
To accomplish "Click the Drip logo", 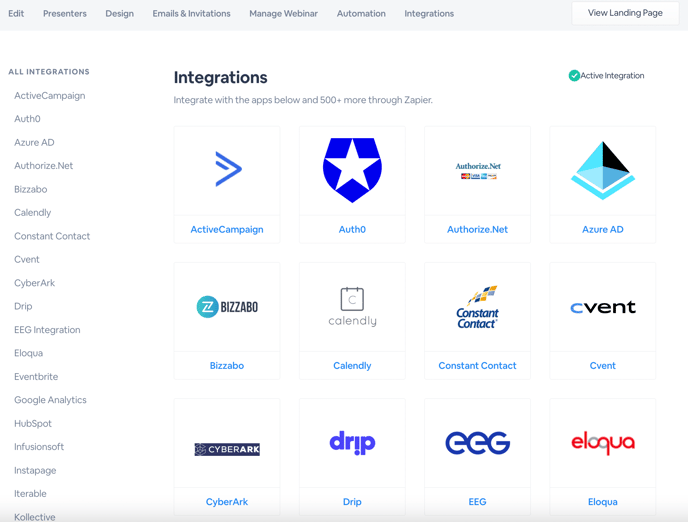I will pyautogui.click(x=352, y=443).
